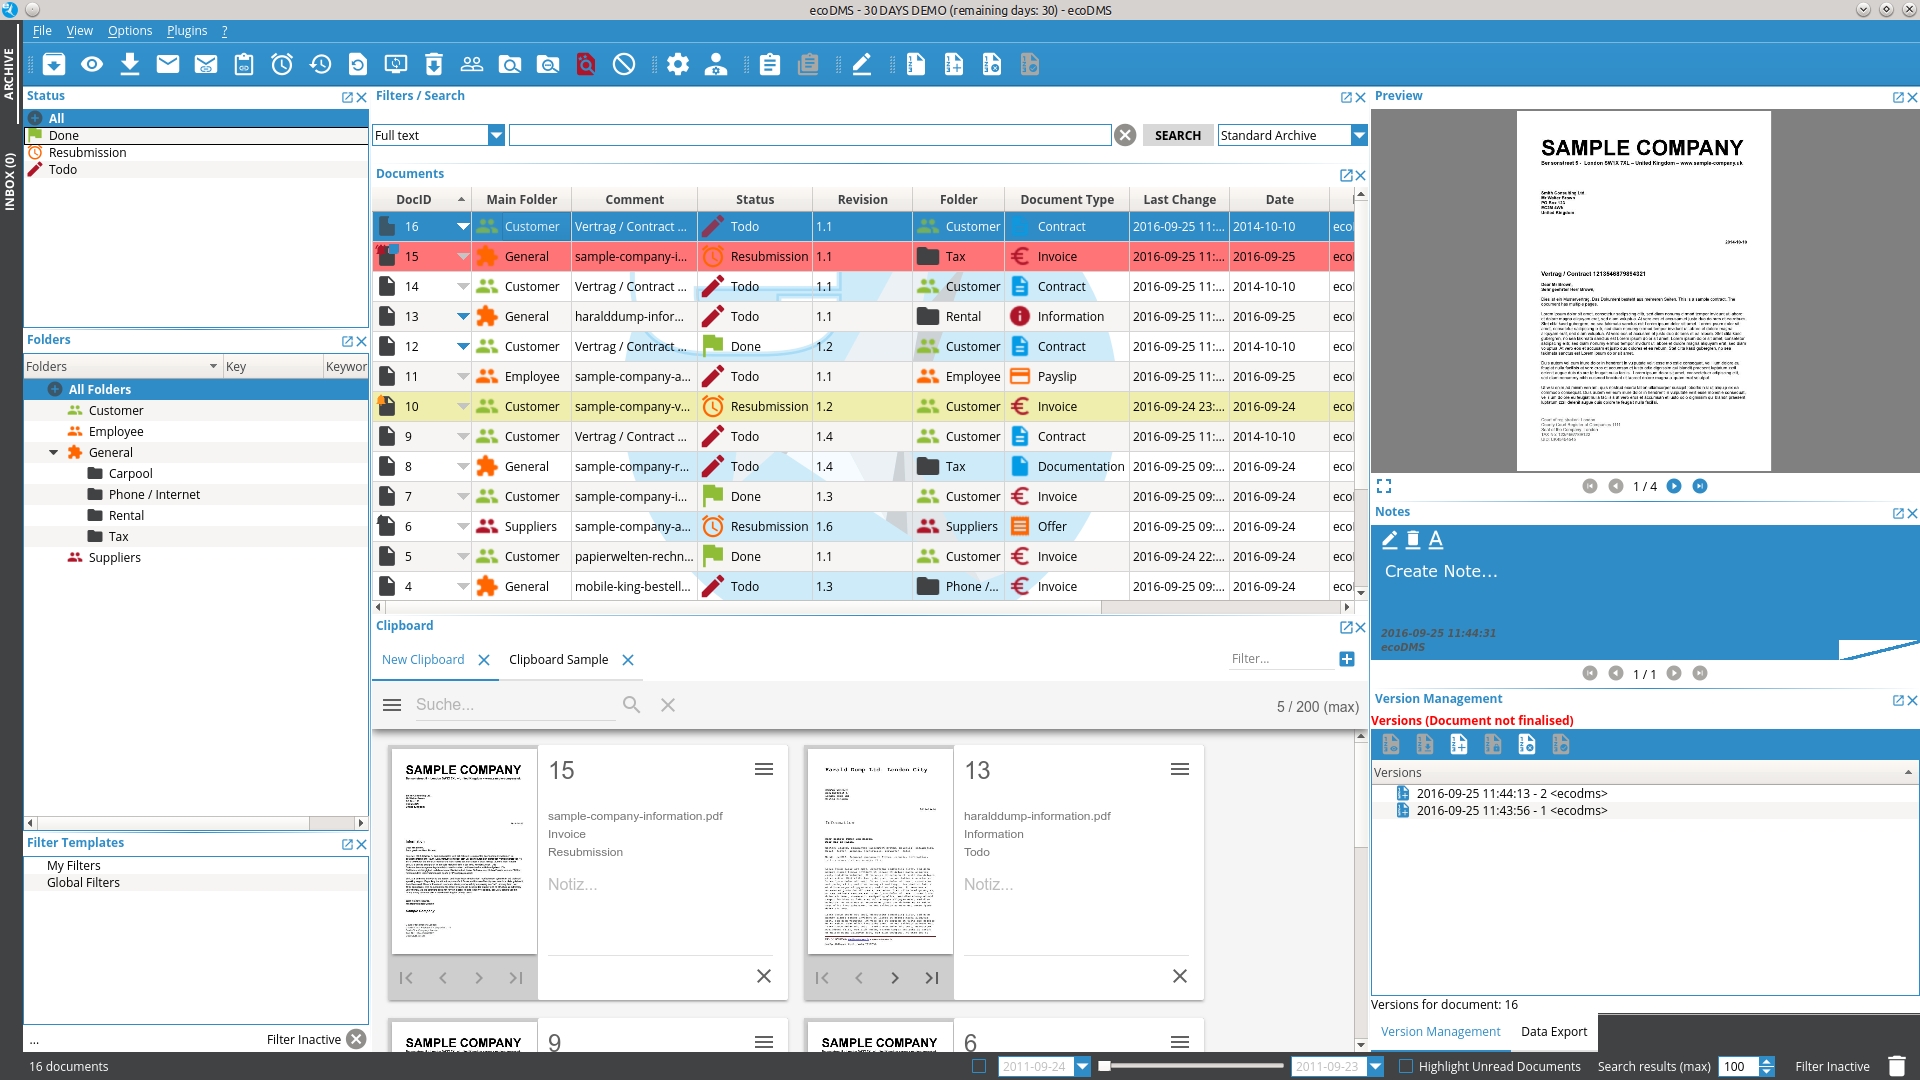
Task: Toggle the date range checkbox in status bar
Action: [979, 1066]
